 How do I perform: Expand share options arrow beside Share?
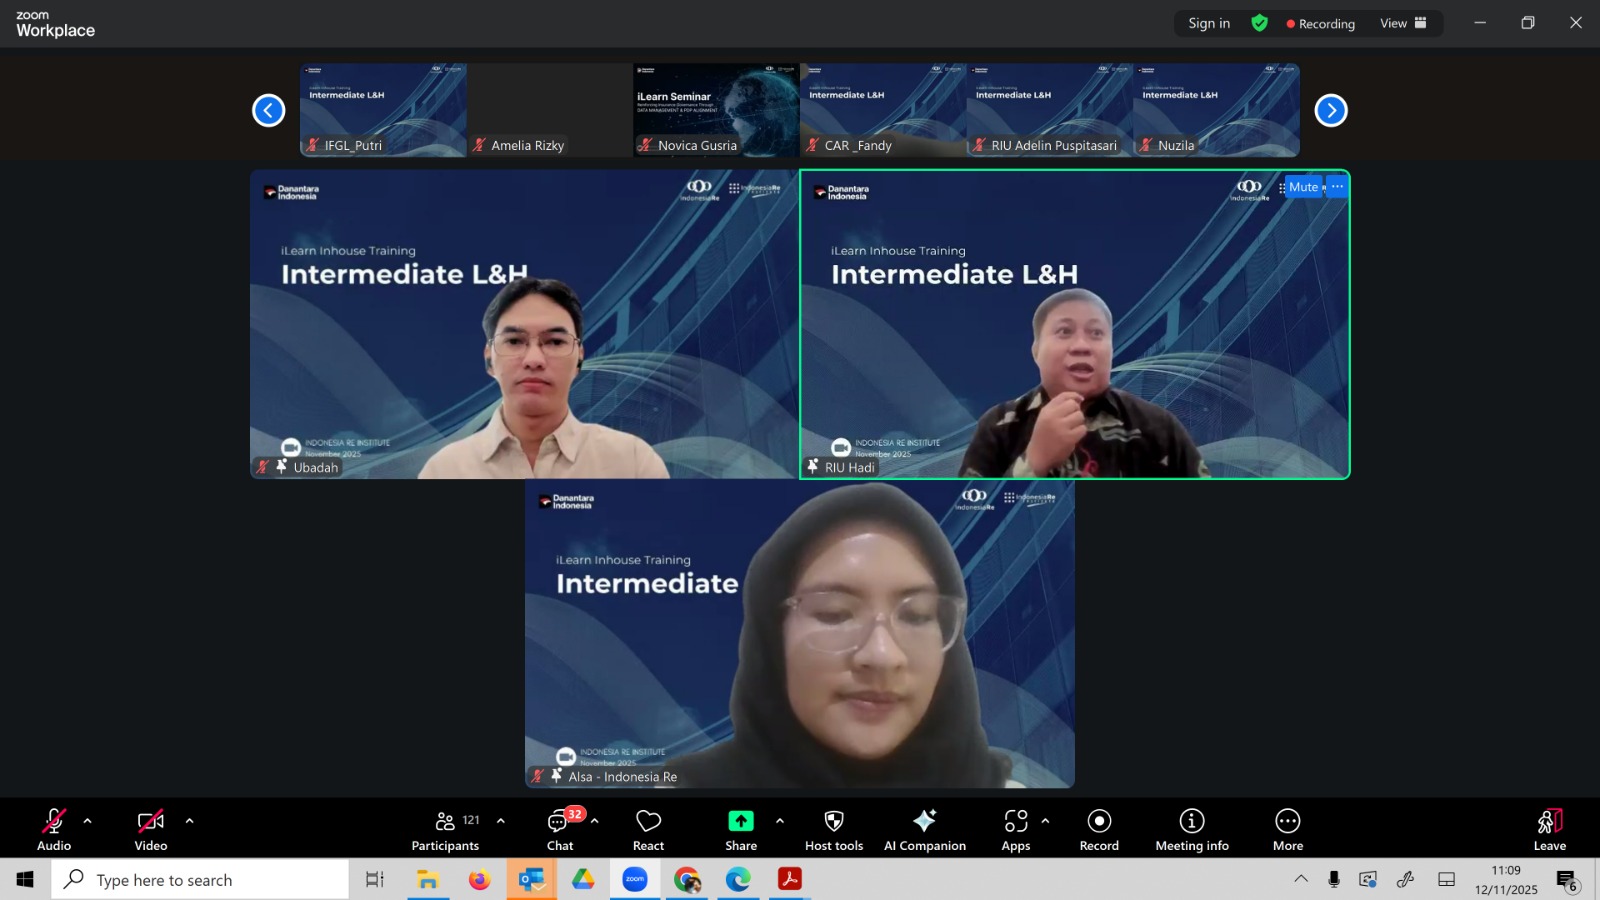pos(780,821)
